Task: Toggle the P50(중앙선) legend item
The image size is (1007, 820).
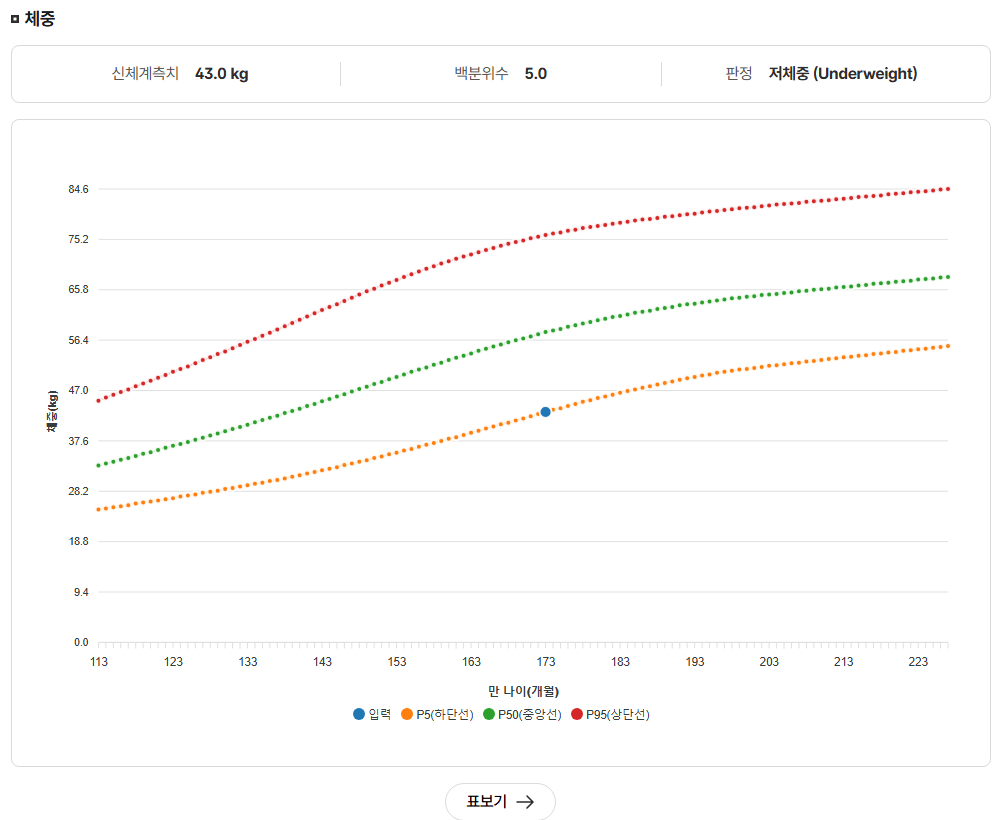Action: tap(522, 714)
